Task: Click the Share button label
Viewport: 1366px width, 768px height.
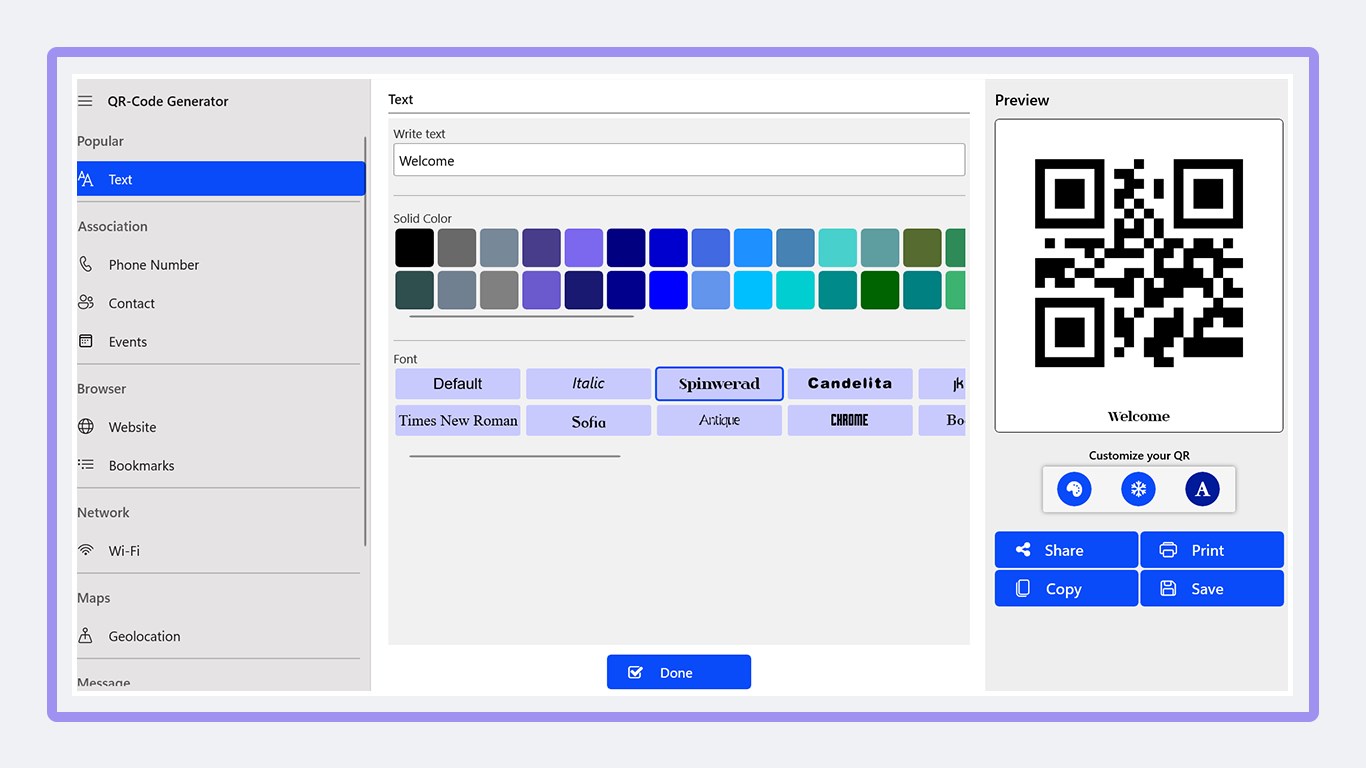Action: tap(1064, 550)
